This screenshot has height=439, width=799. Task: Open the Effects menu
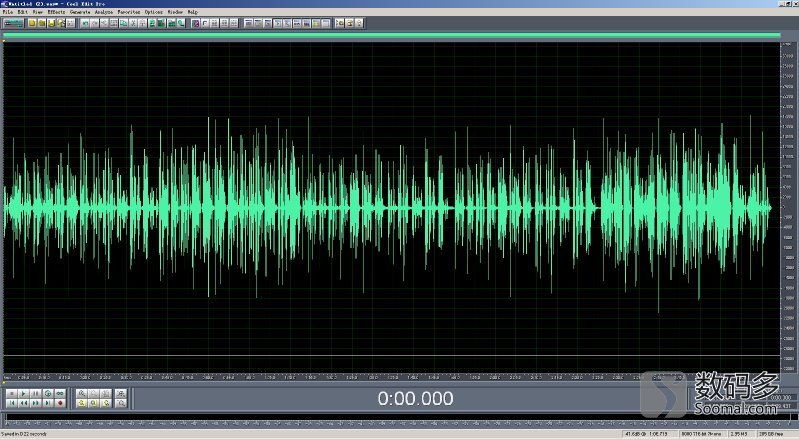click(x=57, y=12)
